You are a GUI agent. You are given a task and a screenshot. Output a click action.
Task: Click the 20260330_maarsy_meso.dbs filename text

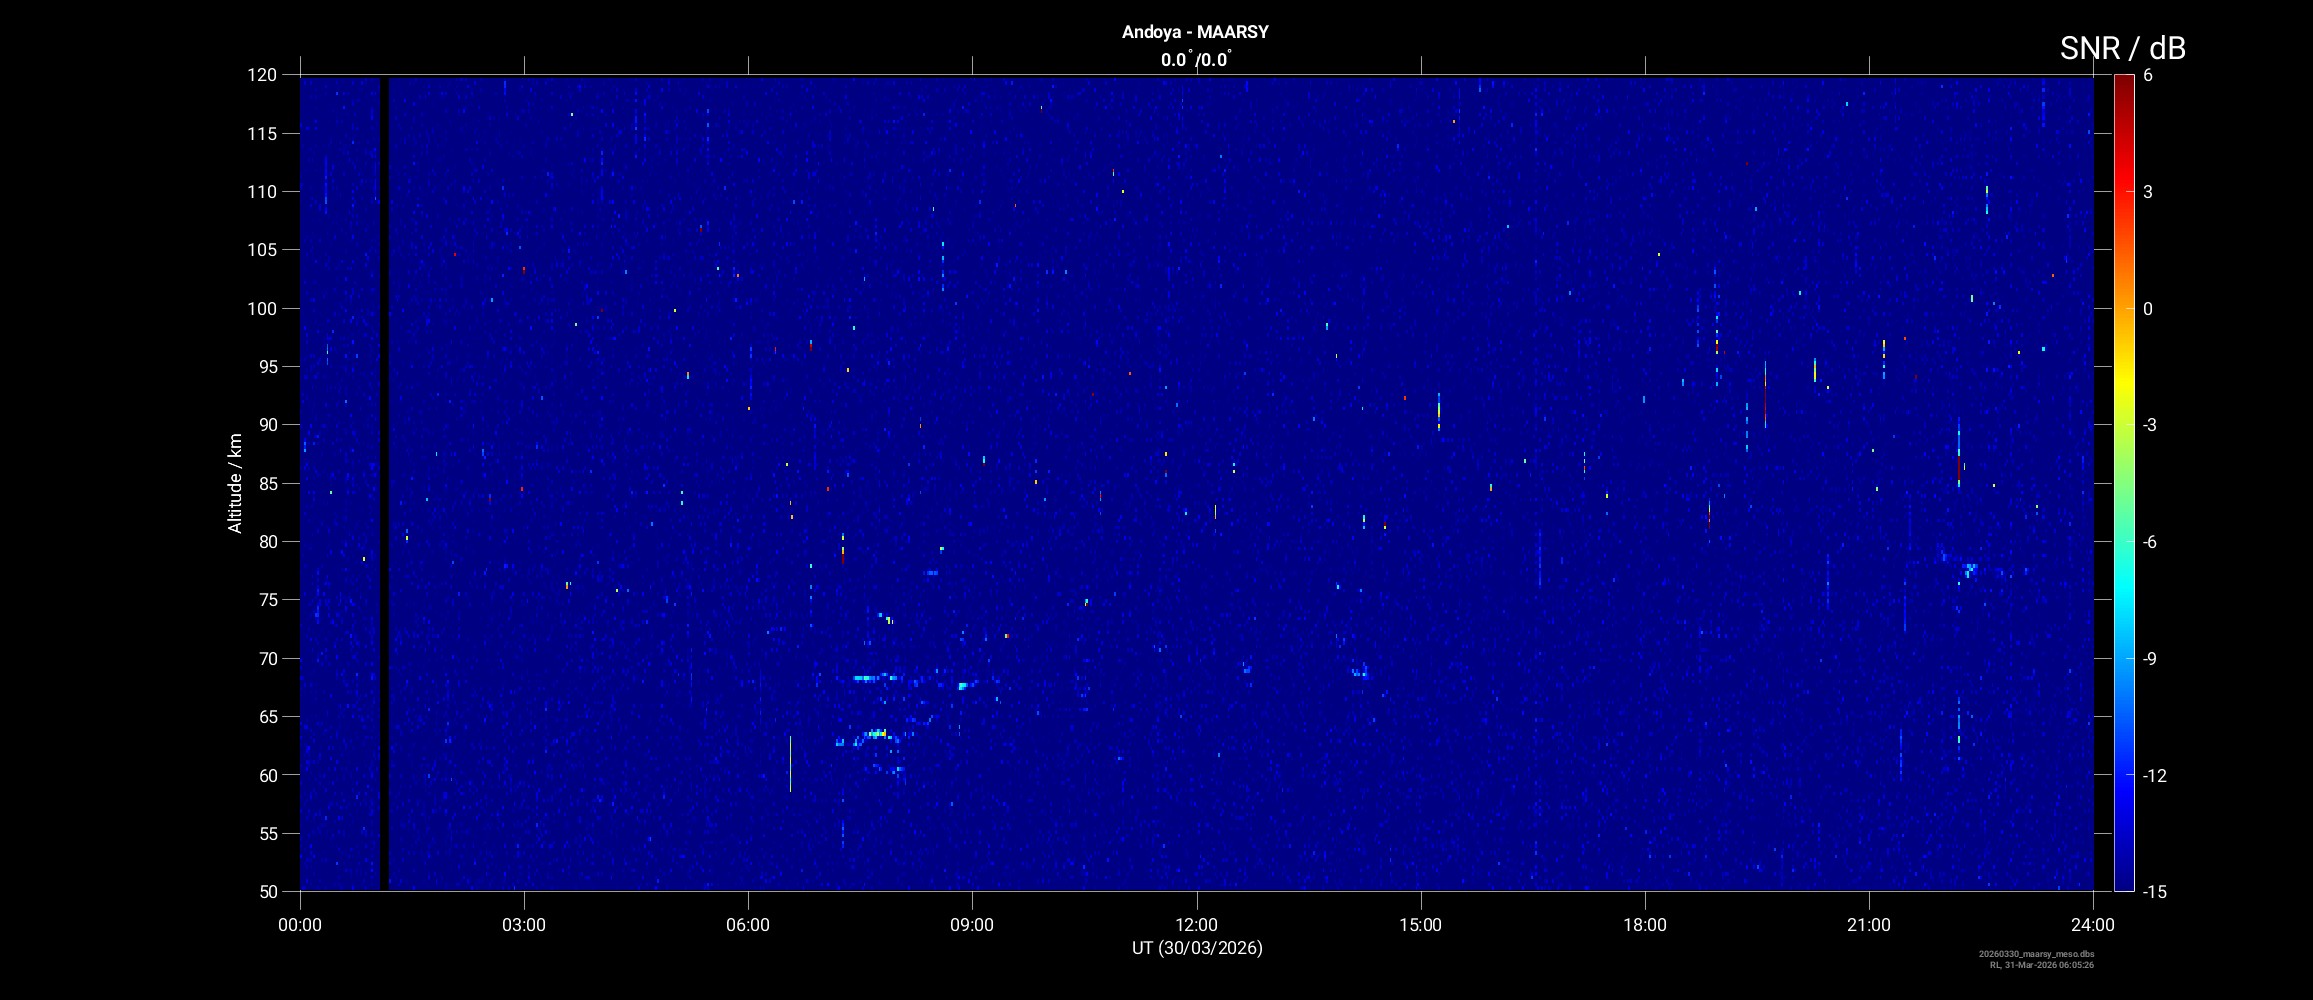coord(2036,954)
